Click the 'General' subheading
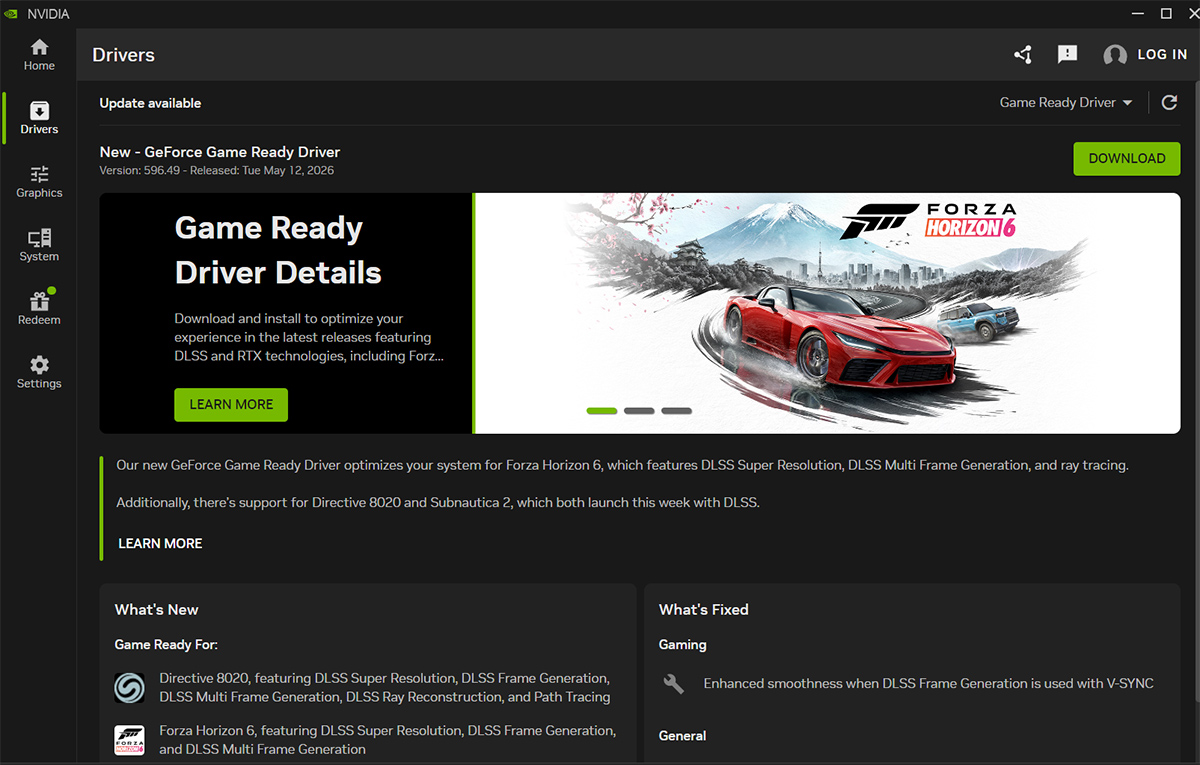 (x=683, y=735)
